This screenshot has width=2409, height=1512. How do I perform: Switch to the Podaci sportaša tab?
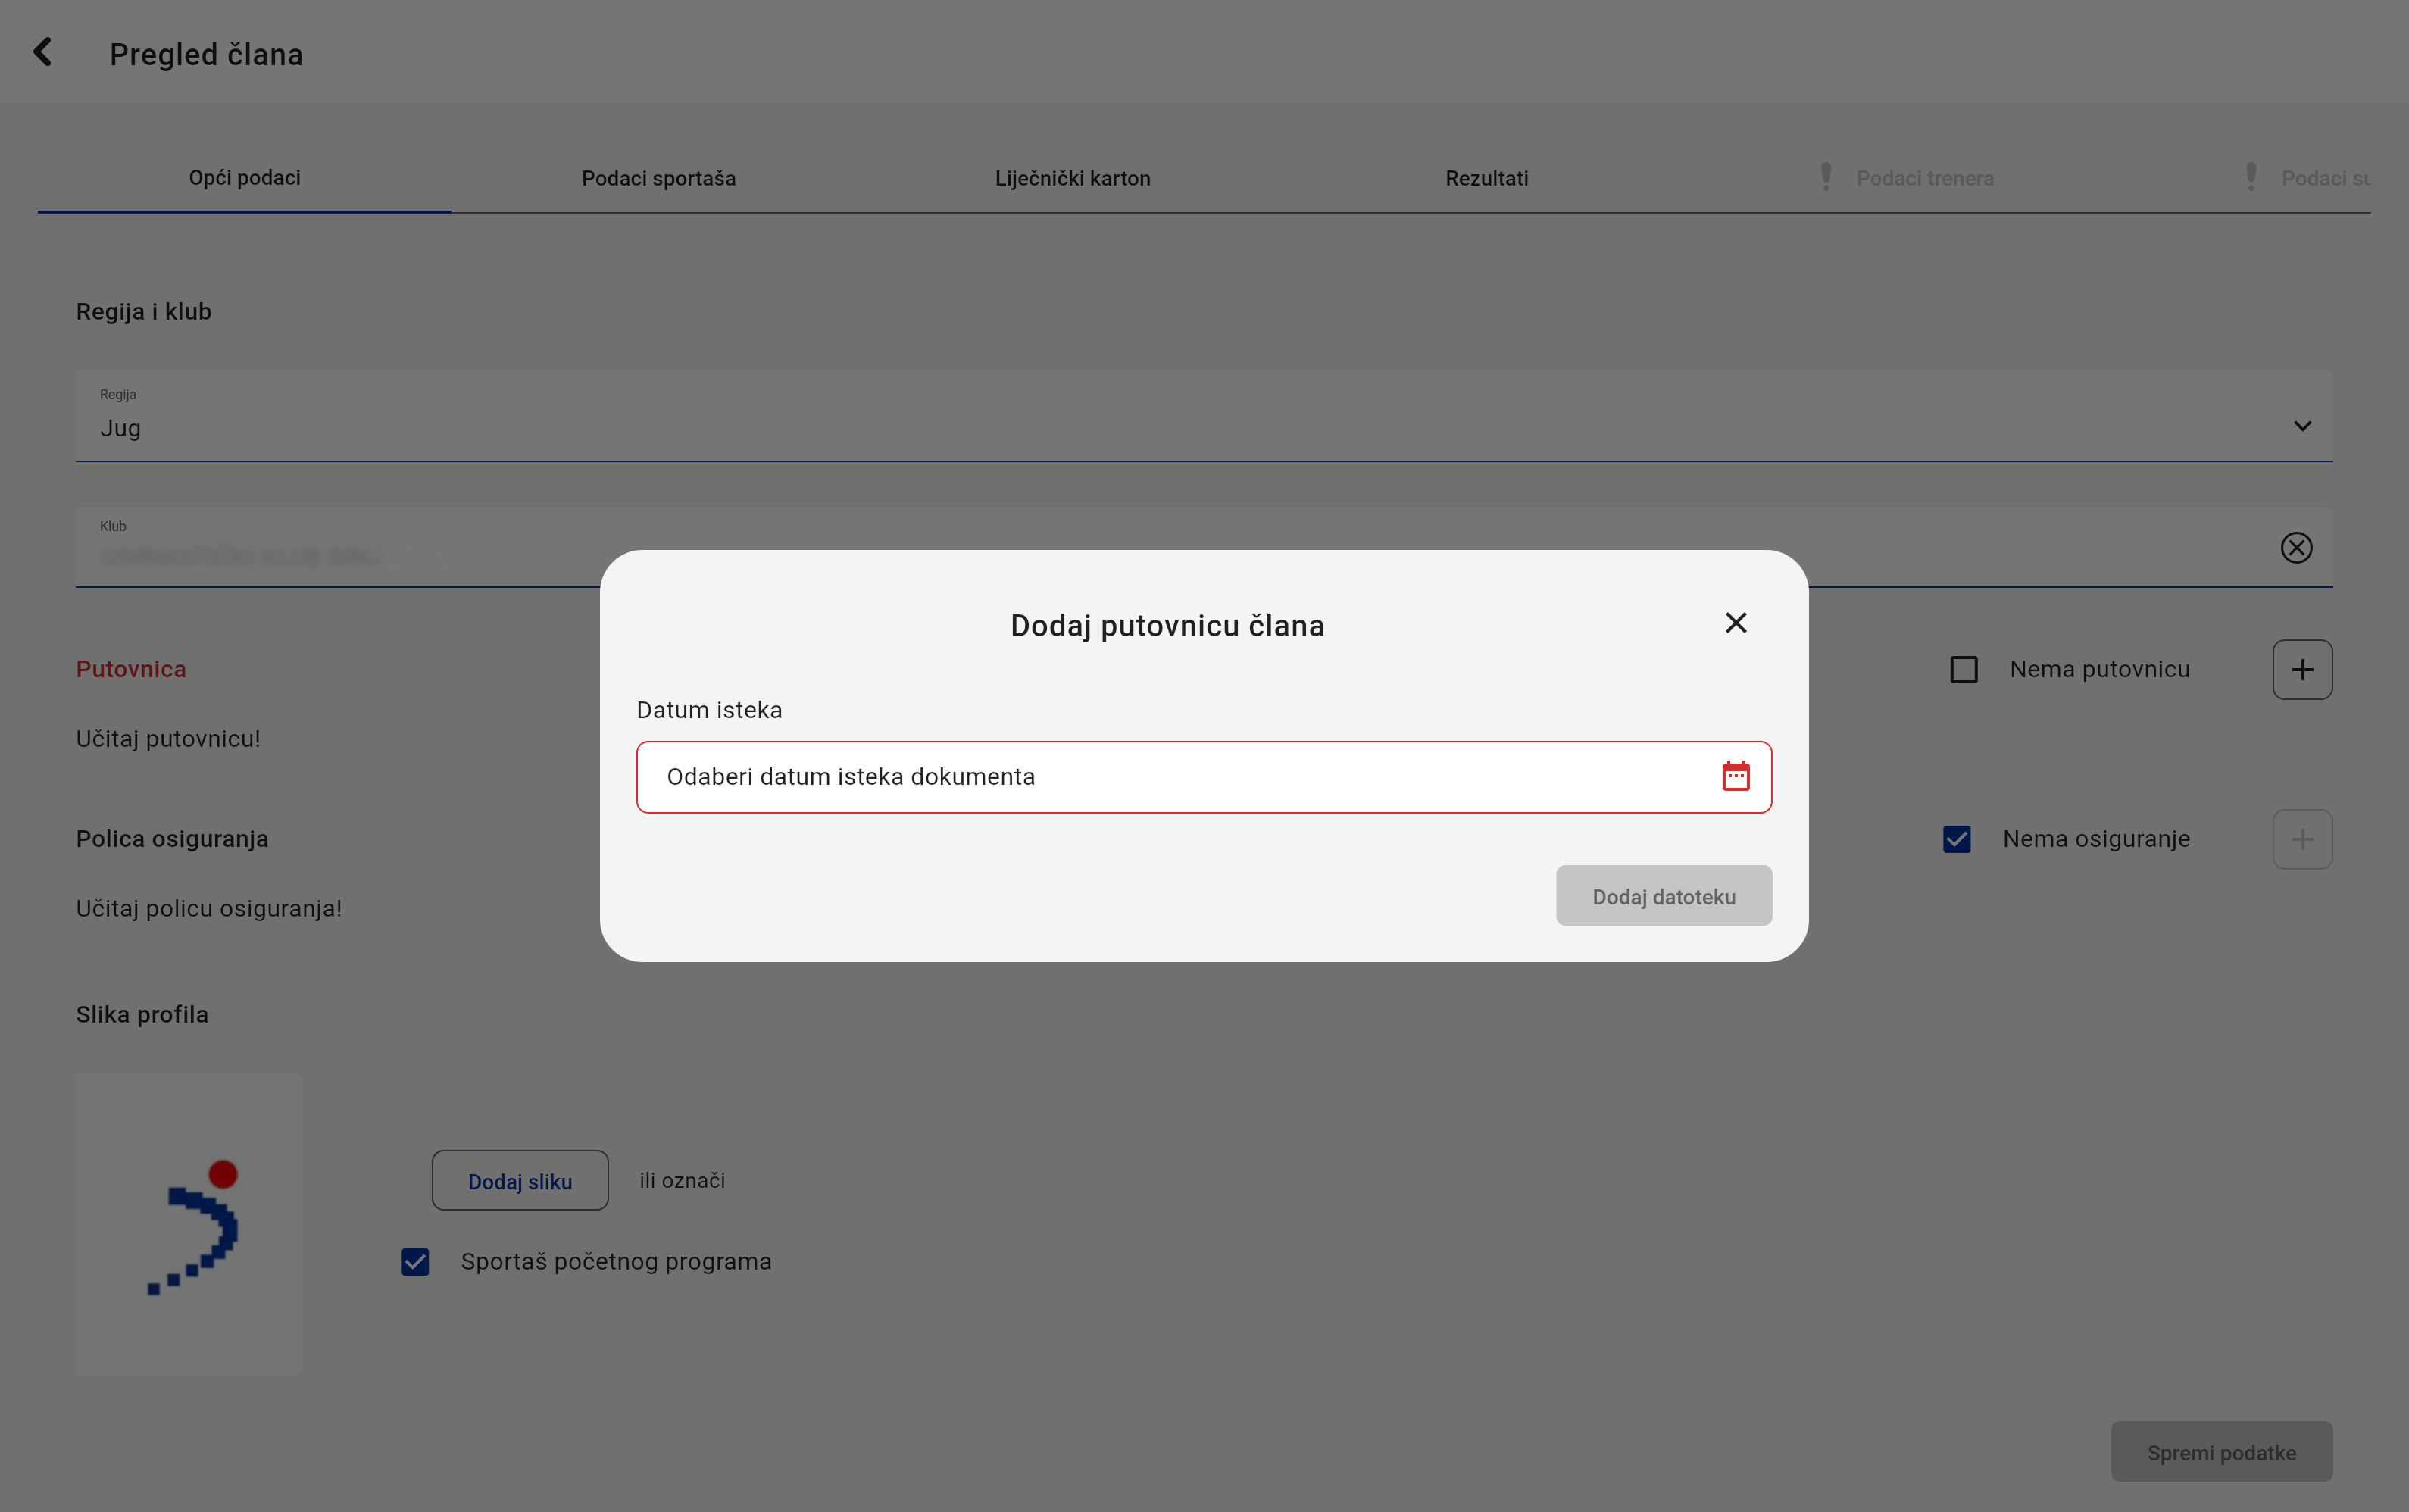click(658, 178)
